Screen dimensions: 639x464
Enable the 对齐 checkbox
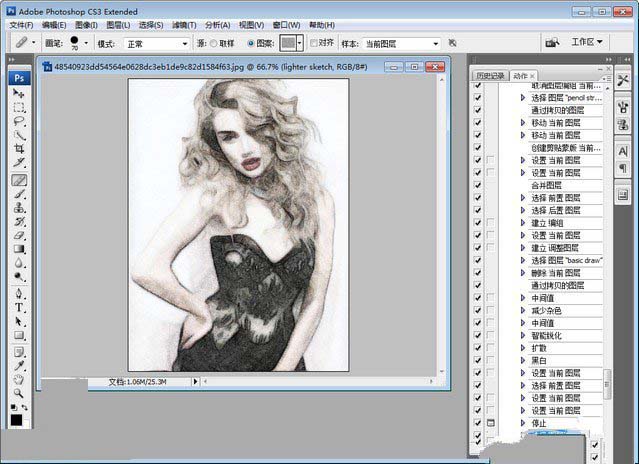(313, 43)
